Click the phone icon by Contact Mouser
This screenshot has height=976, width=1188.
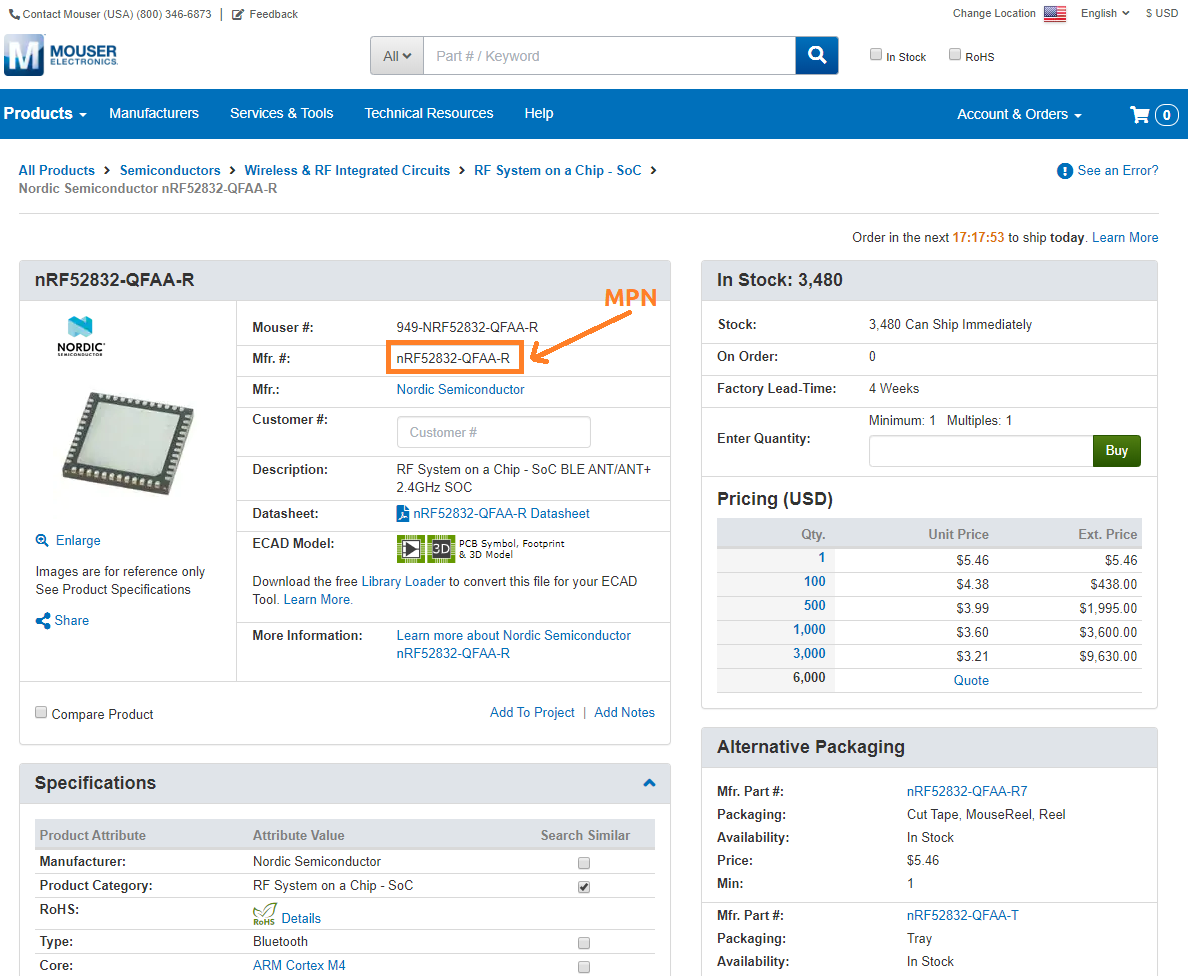[x=14, y=14]
